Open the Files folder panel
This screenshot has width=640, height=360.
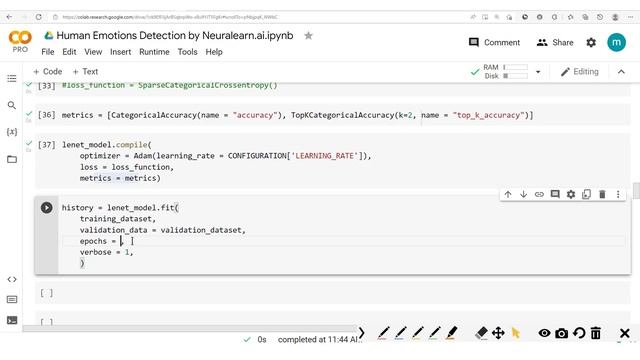tap(12, 159)
